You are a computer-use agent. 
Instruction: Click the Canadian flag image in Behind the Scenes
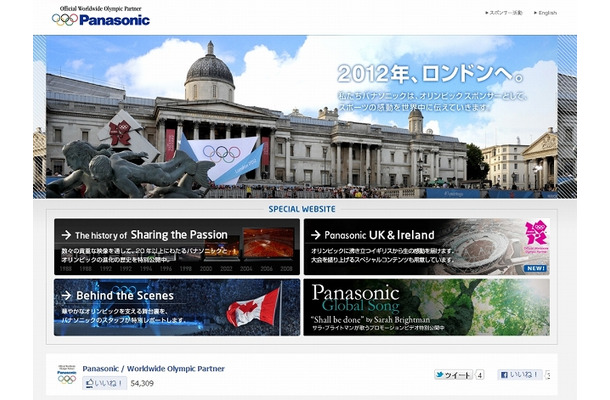point(253,308)
